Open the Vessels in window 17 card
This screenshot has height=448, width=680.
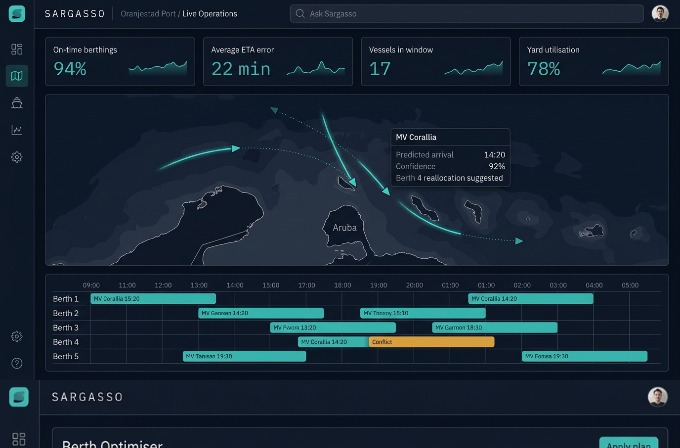(x=436, y=61)
